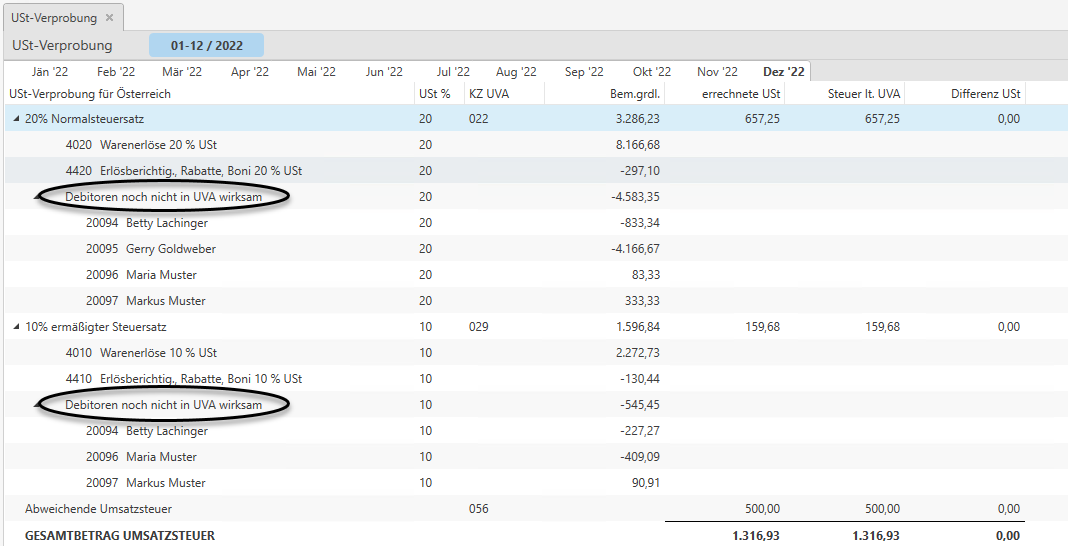Viewport: 1068px width, 546px height.
Task: Open the 01-12 / 2022 period selector
Action: (206, 45)
